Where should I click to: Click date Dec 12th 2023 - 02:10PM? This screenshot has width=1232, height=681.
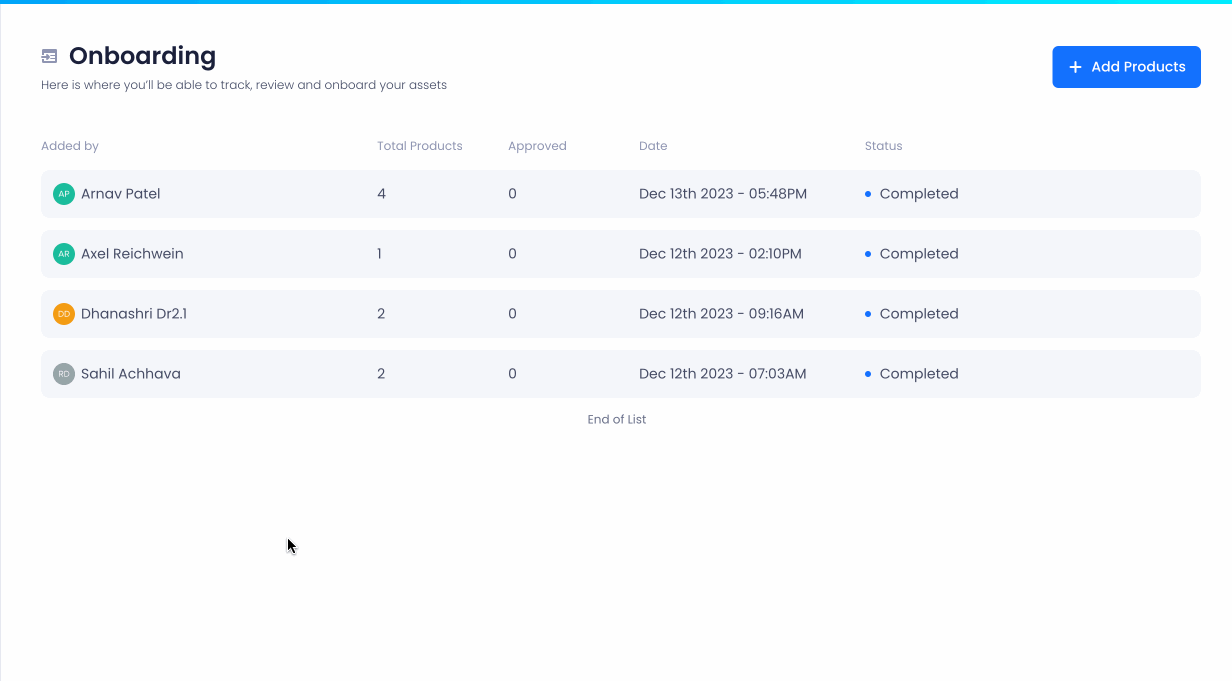pos(720,254)
